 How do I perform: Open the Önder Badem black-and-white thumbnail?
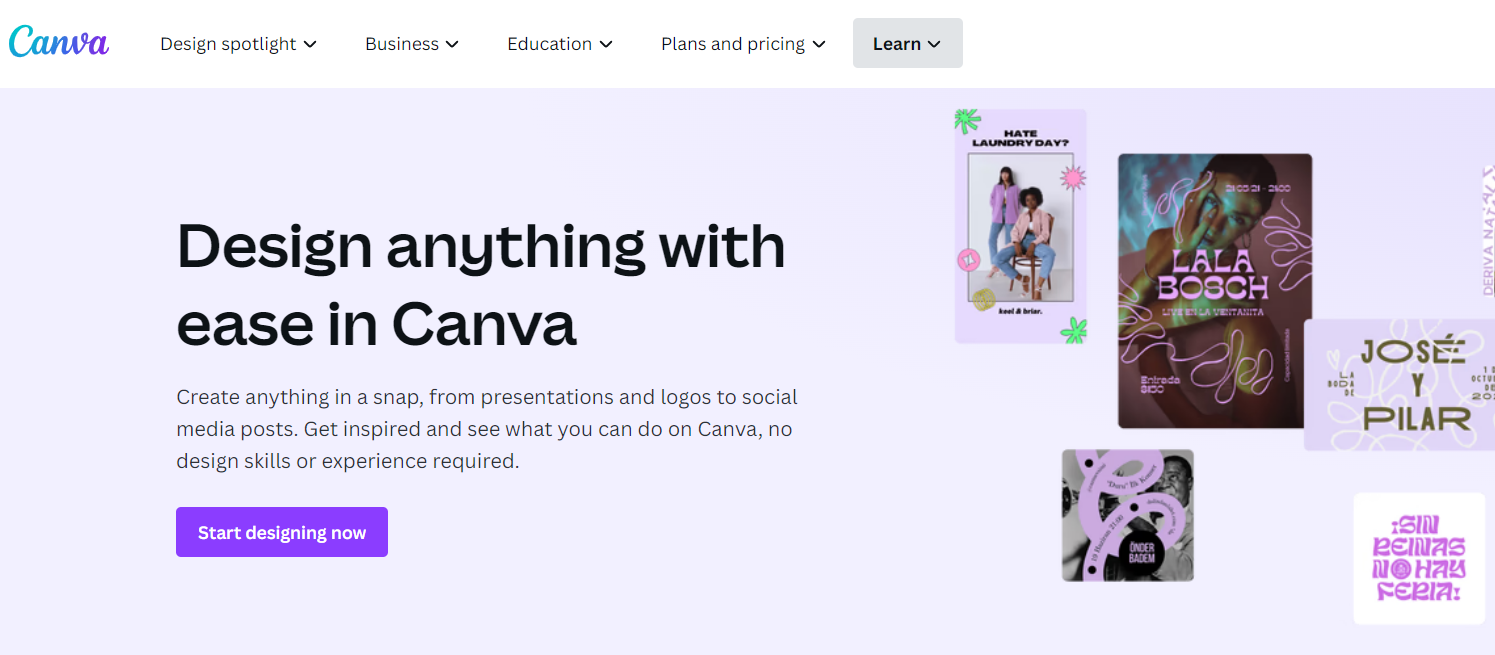pyautogui.click(x=1128, y=515)
